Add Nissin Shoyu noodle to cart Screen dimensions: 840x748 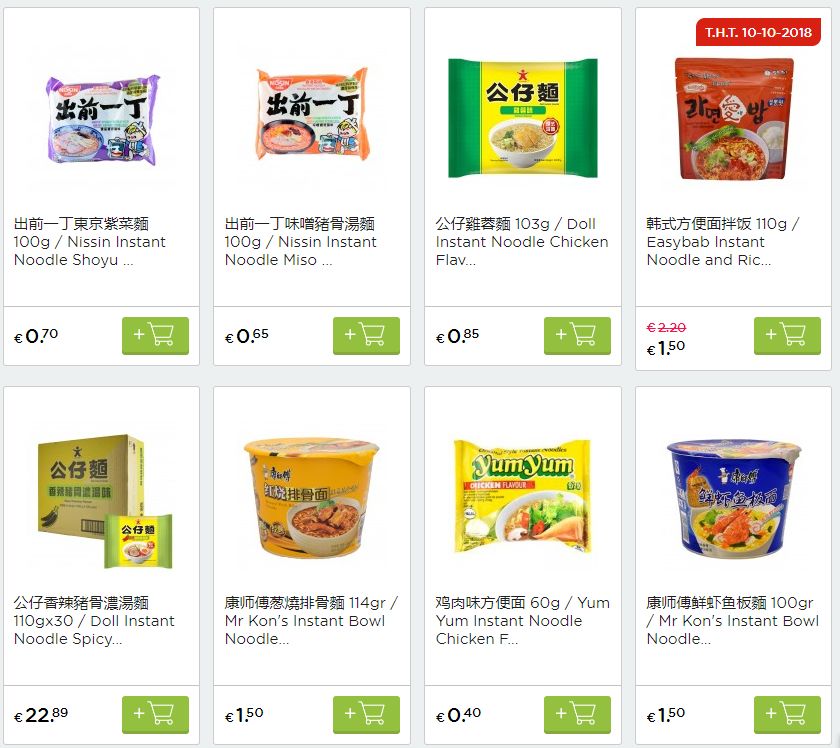point(155,335)
